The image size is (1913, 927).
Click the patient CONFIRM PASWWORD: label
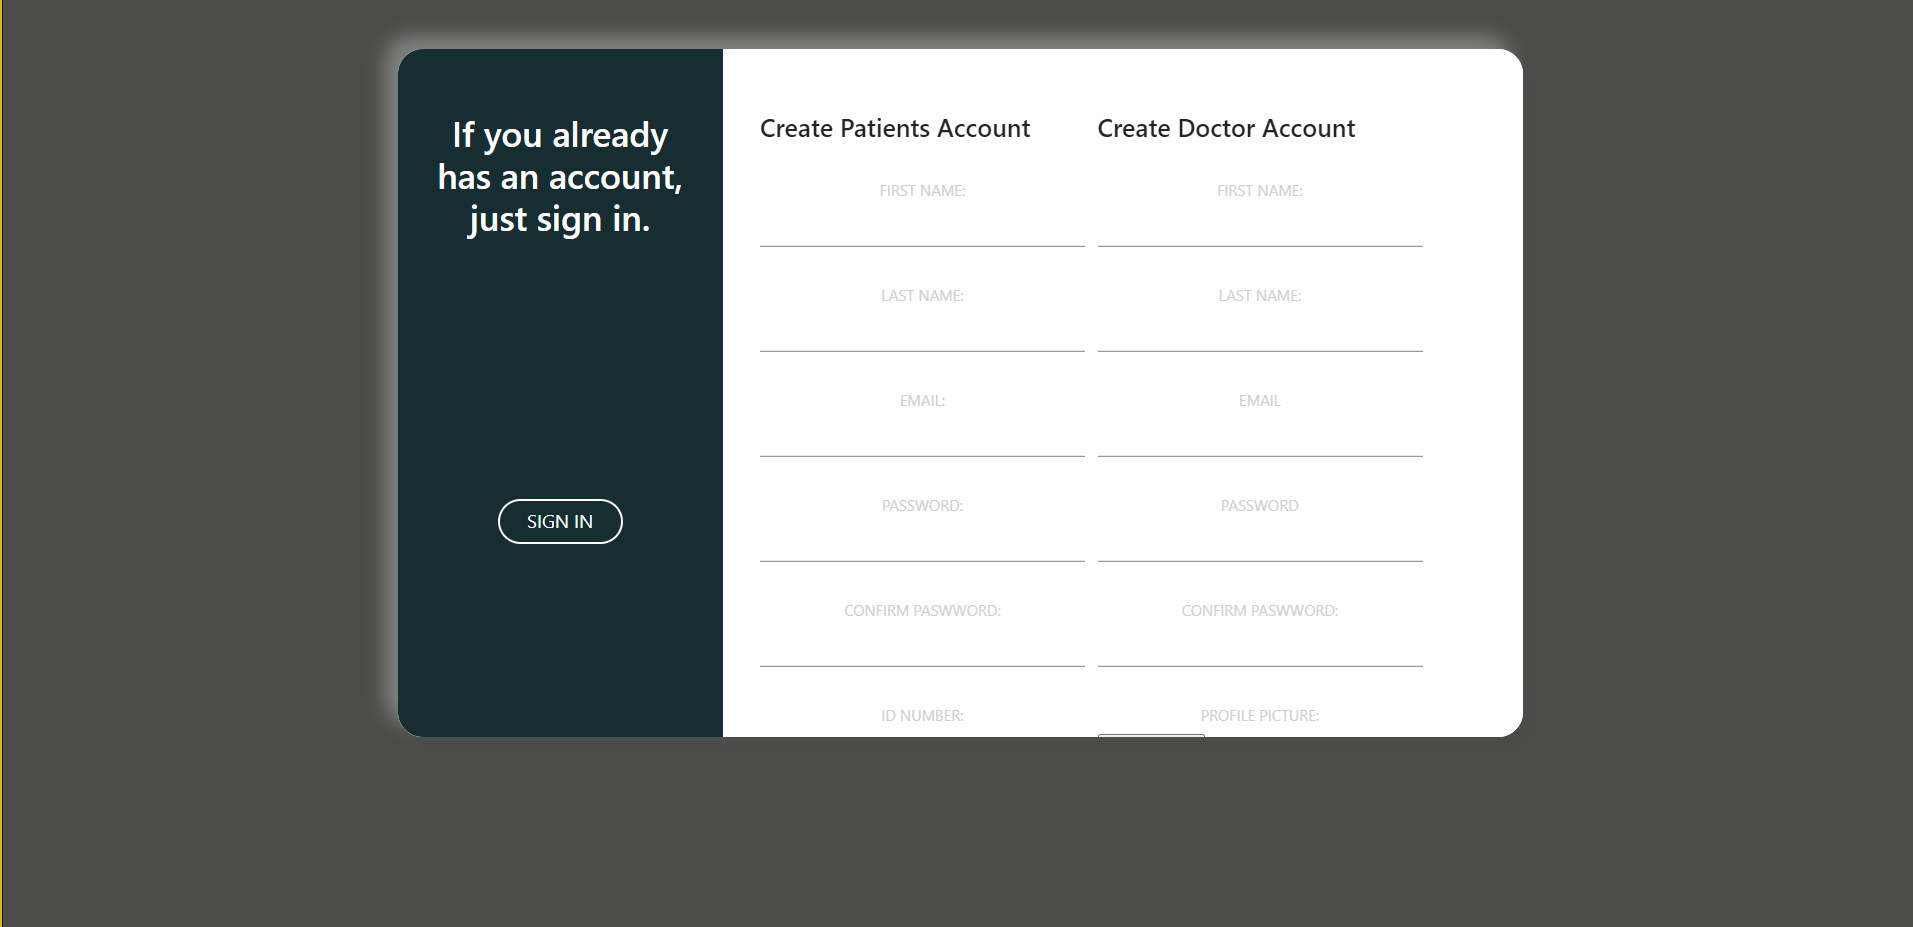pyautogui.click(x=922, y=611)
